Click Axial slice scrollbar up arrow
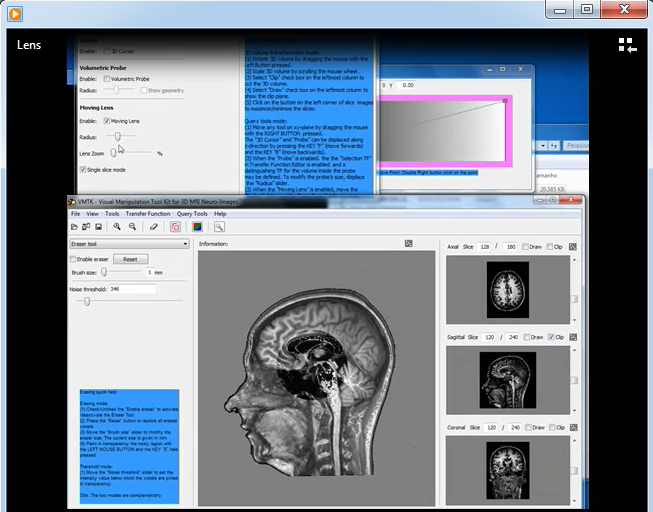Viewport: 653px width, 512px height. 575,260
